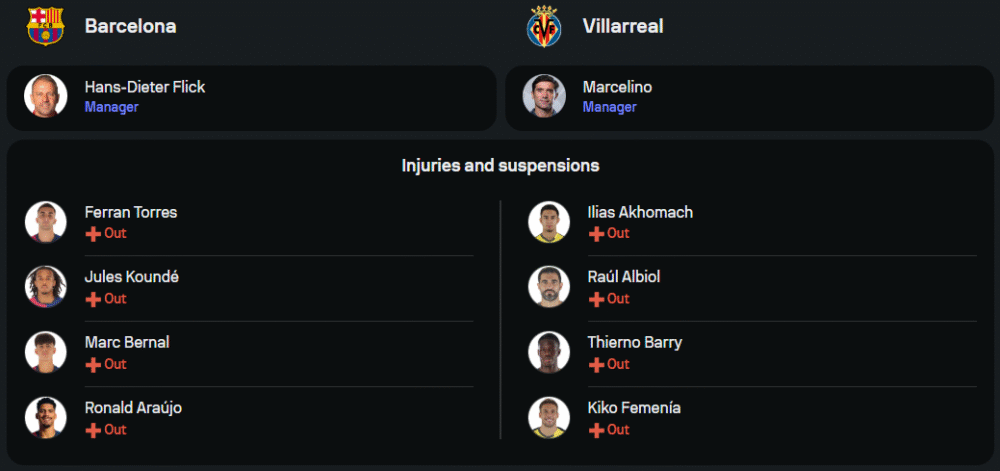Viewport: 1000px width, 471px height.
Task: Click the Barcelona club crest icon
Action: coord(45,26)
